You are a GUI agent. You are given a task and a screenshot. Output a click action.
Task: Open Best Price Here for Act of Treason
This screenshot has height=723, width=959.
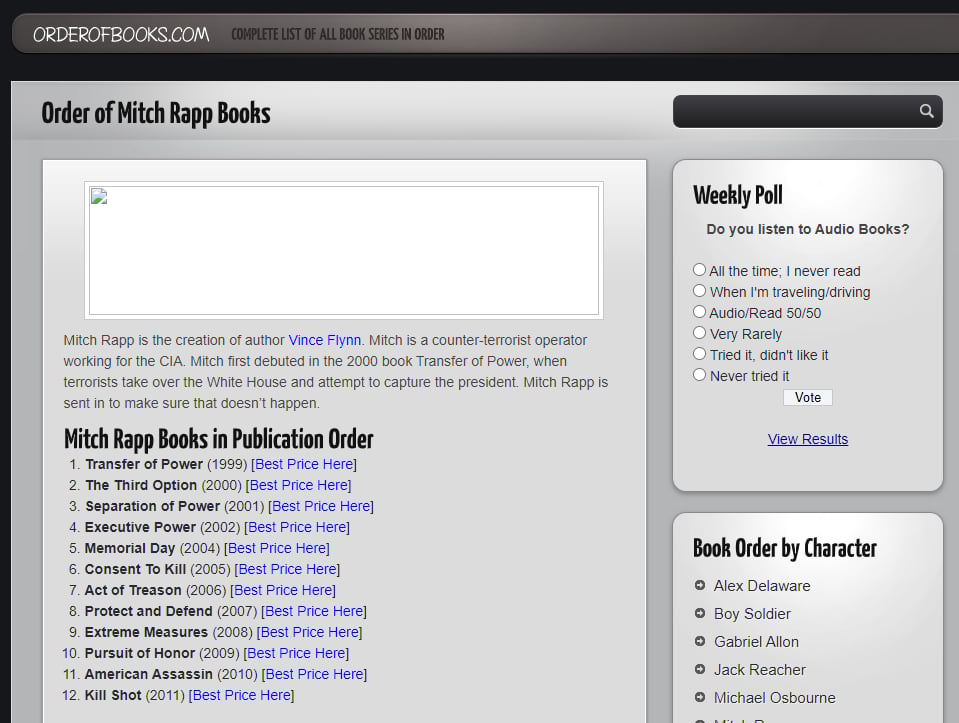tap(283, 590)
